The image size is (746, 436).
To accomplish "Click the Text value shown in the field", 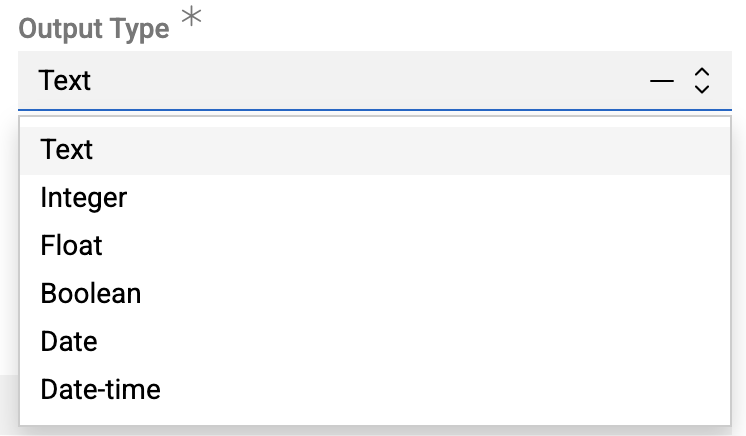I will (x=65, y=80).
